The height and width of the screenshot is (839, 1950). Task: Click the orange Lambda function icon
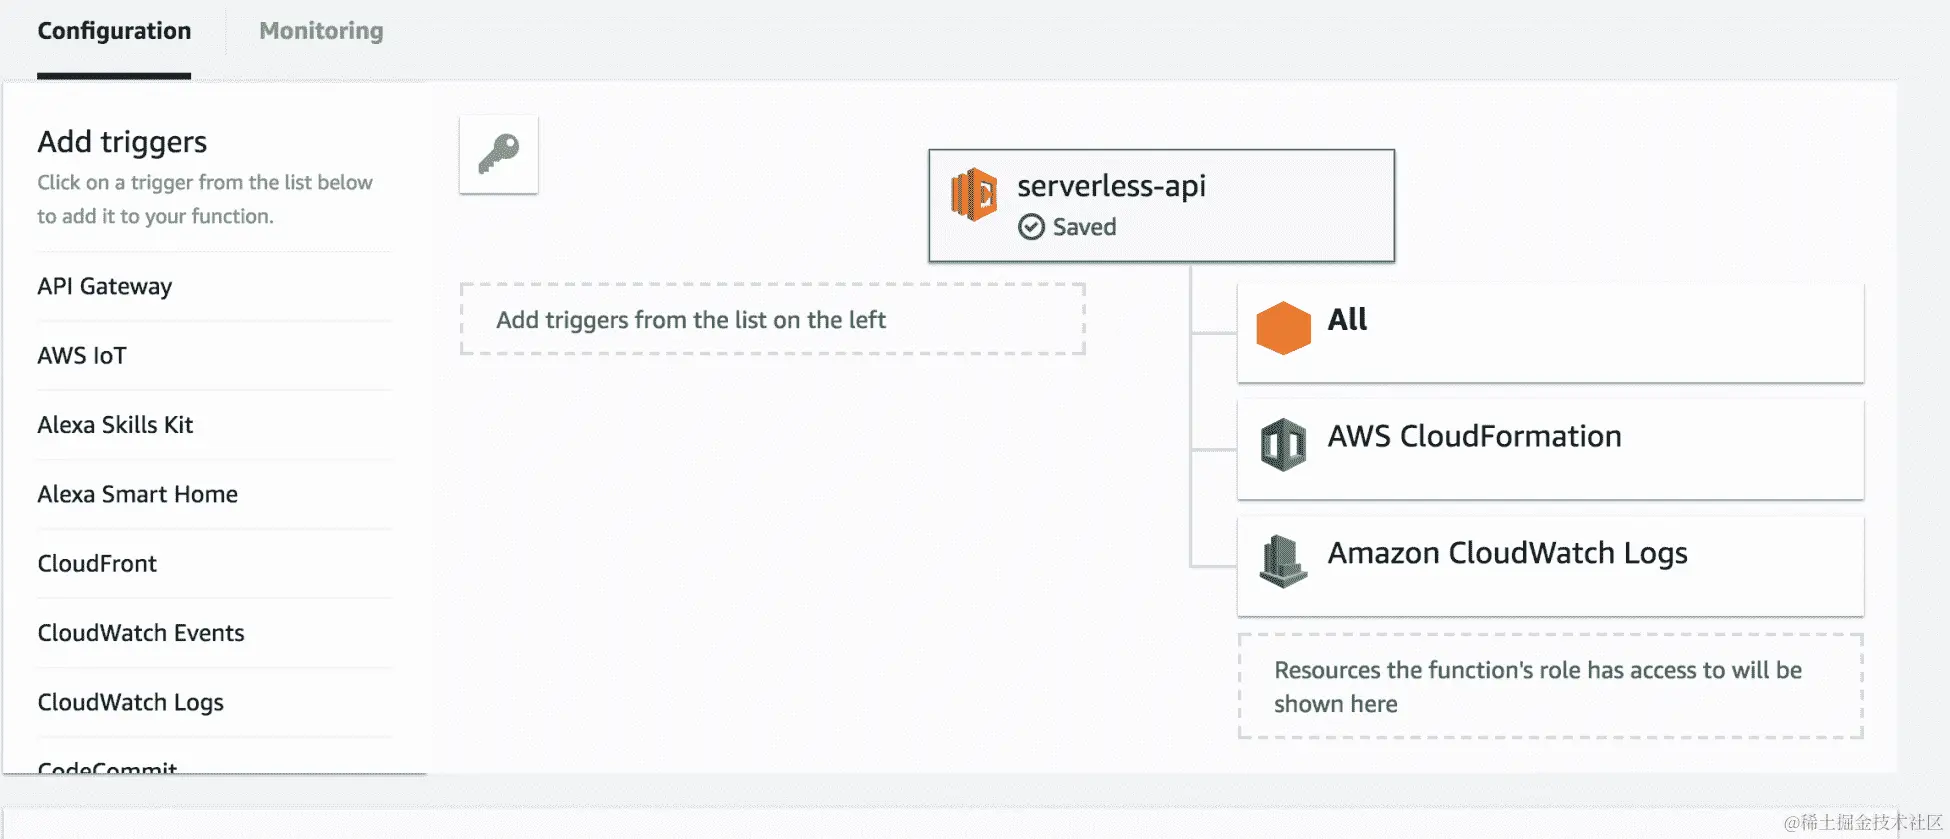click(x=973, y=194)
